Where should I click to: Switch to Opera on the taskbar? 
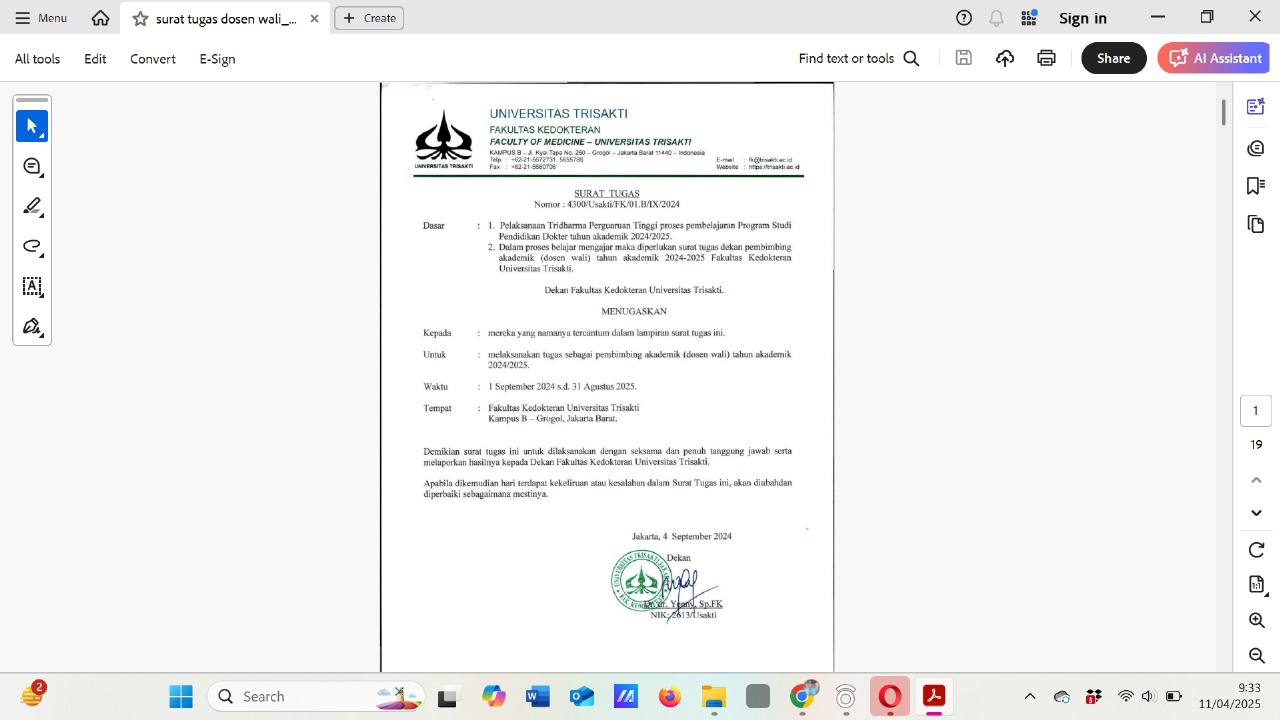pos(890,696)
